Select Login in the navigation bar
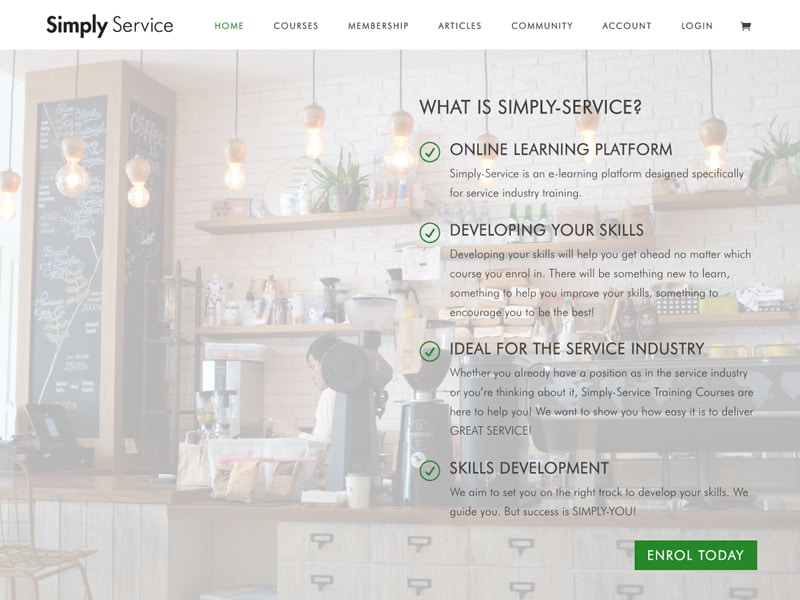 coord(697,26)
